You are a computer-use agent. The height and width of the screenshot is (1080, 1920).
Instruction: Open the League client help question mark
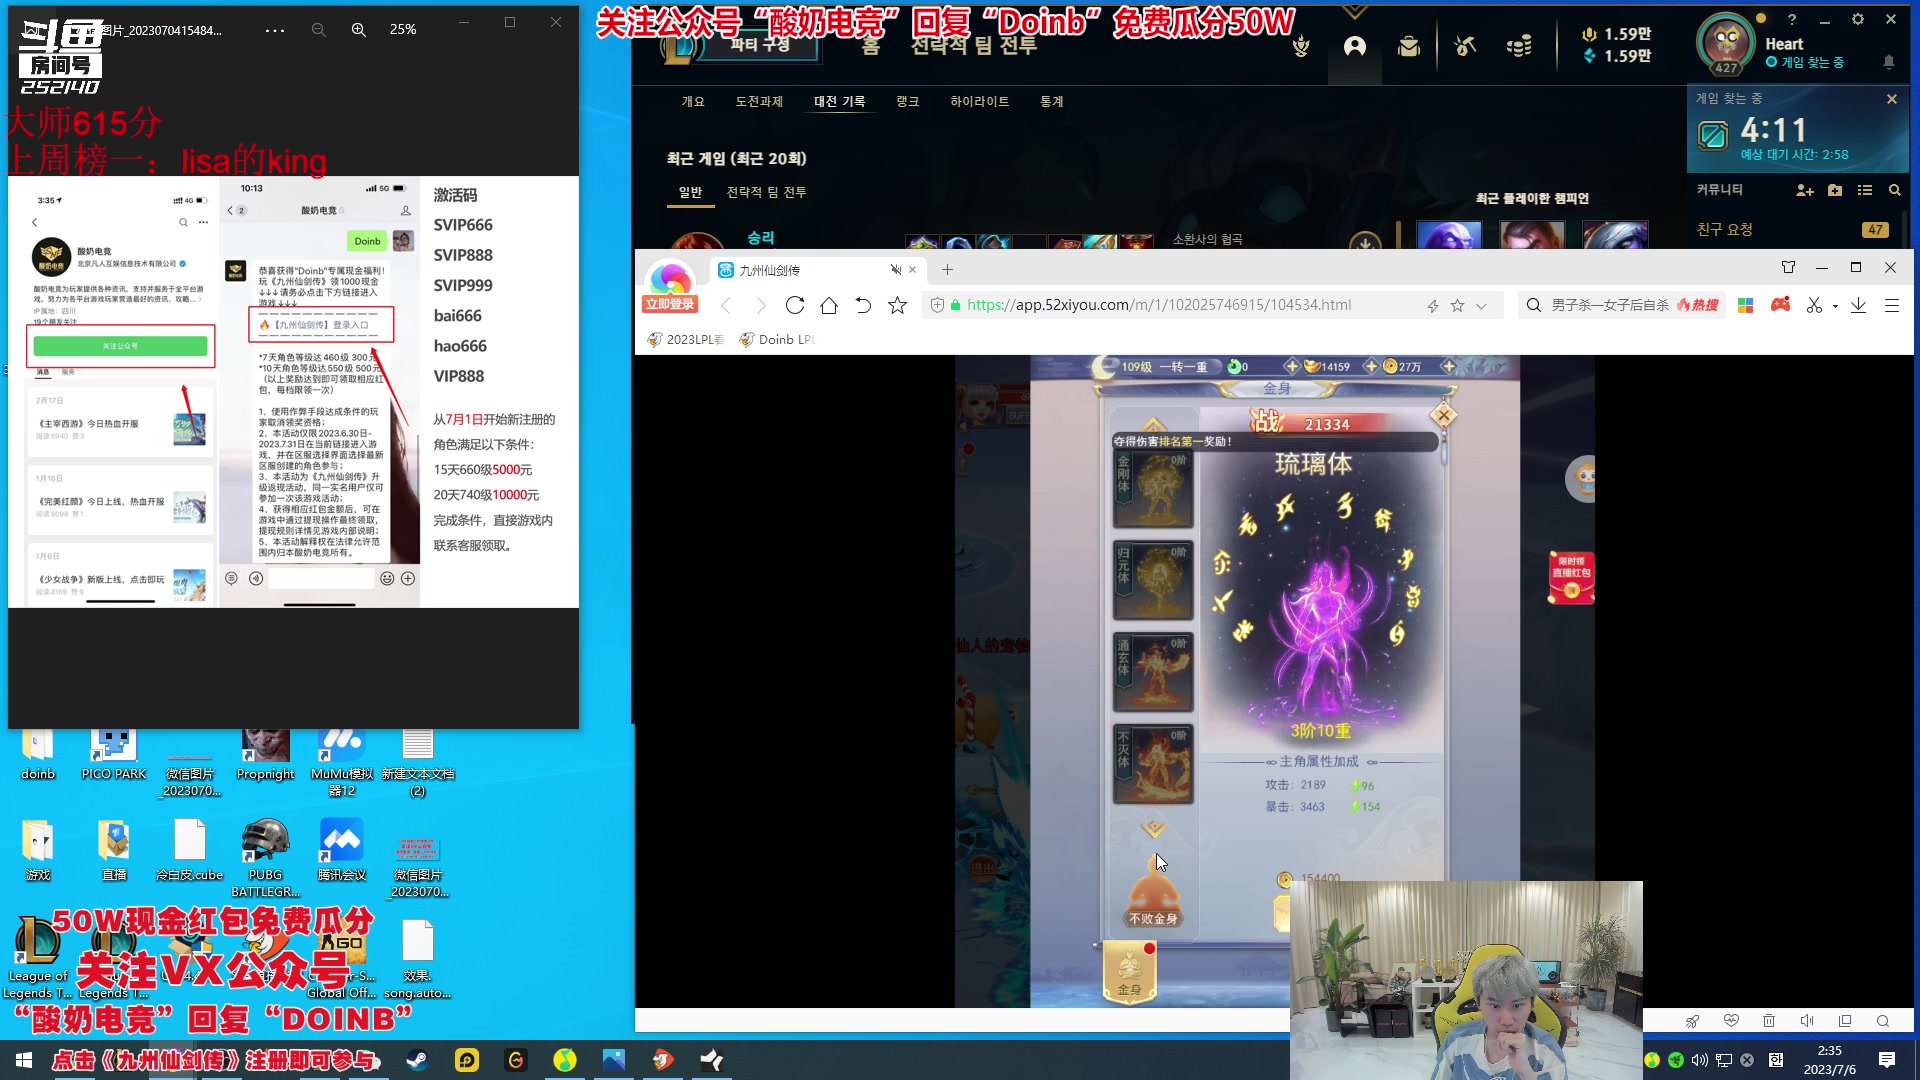click(1792, 19)
